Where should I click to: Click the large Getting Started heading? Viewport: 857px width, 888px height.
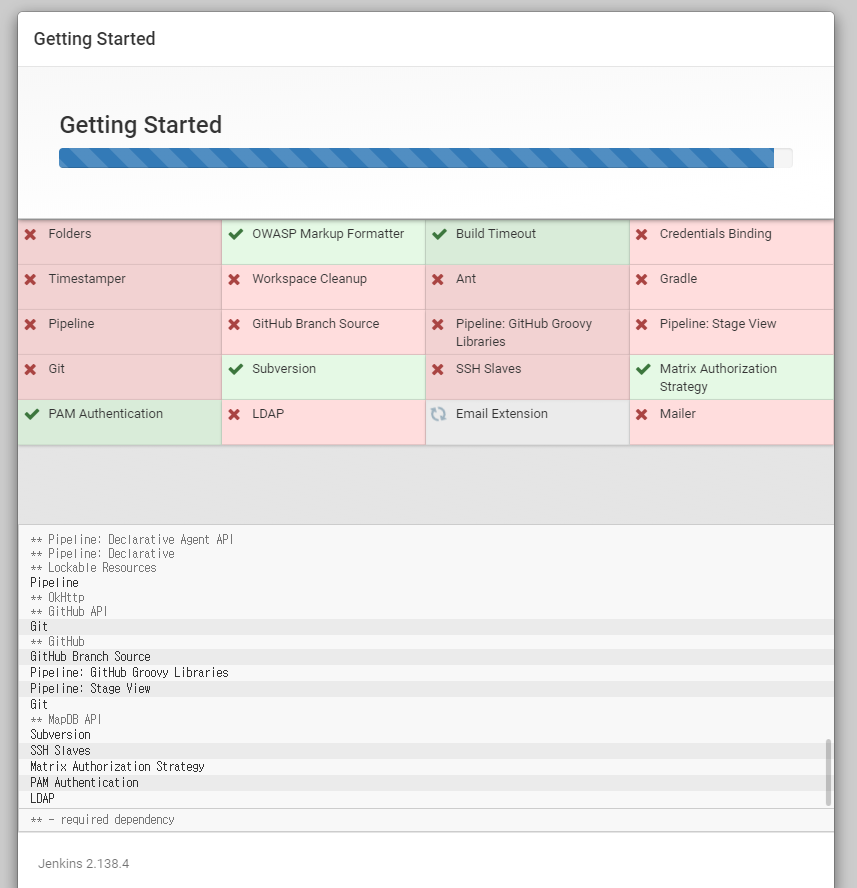[x=140, y=125]
